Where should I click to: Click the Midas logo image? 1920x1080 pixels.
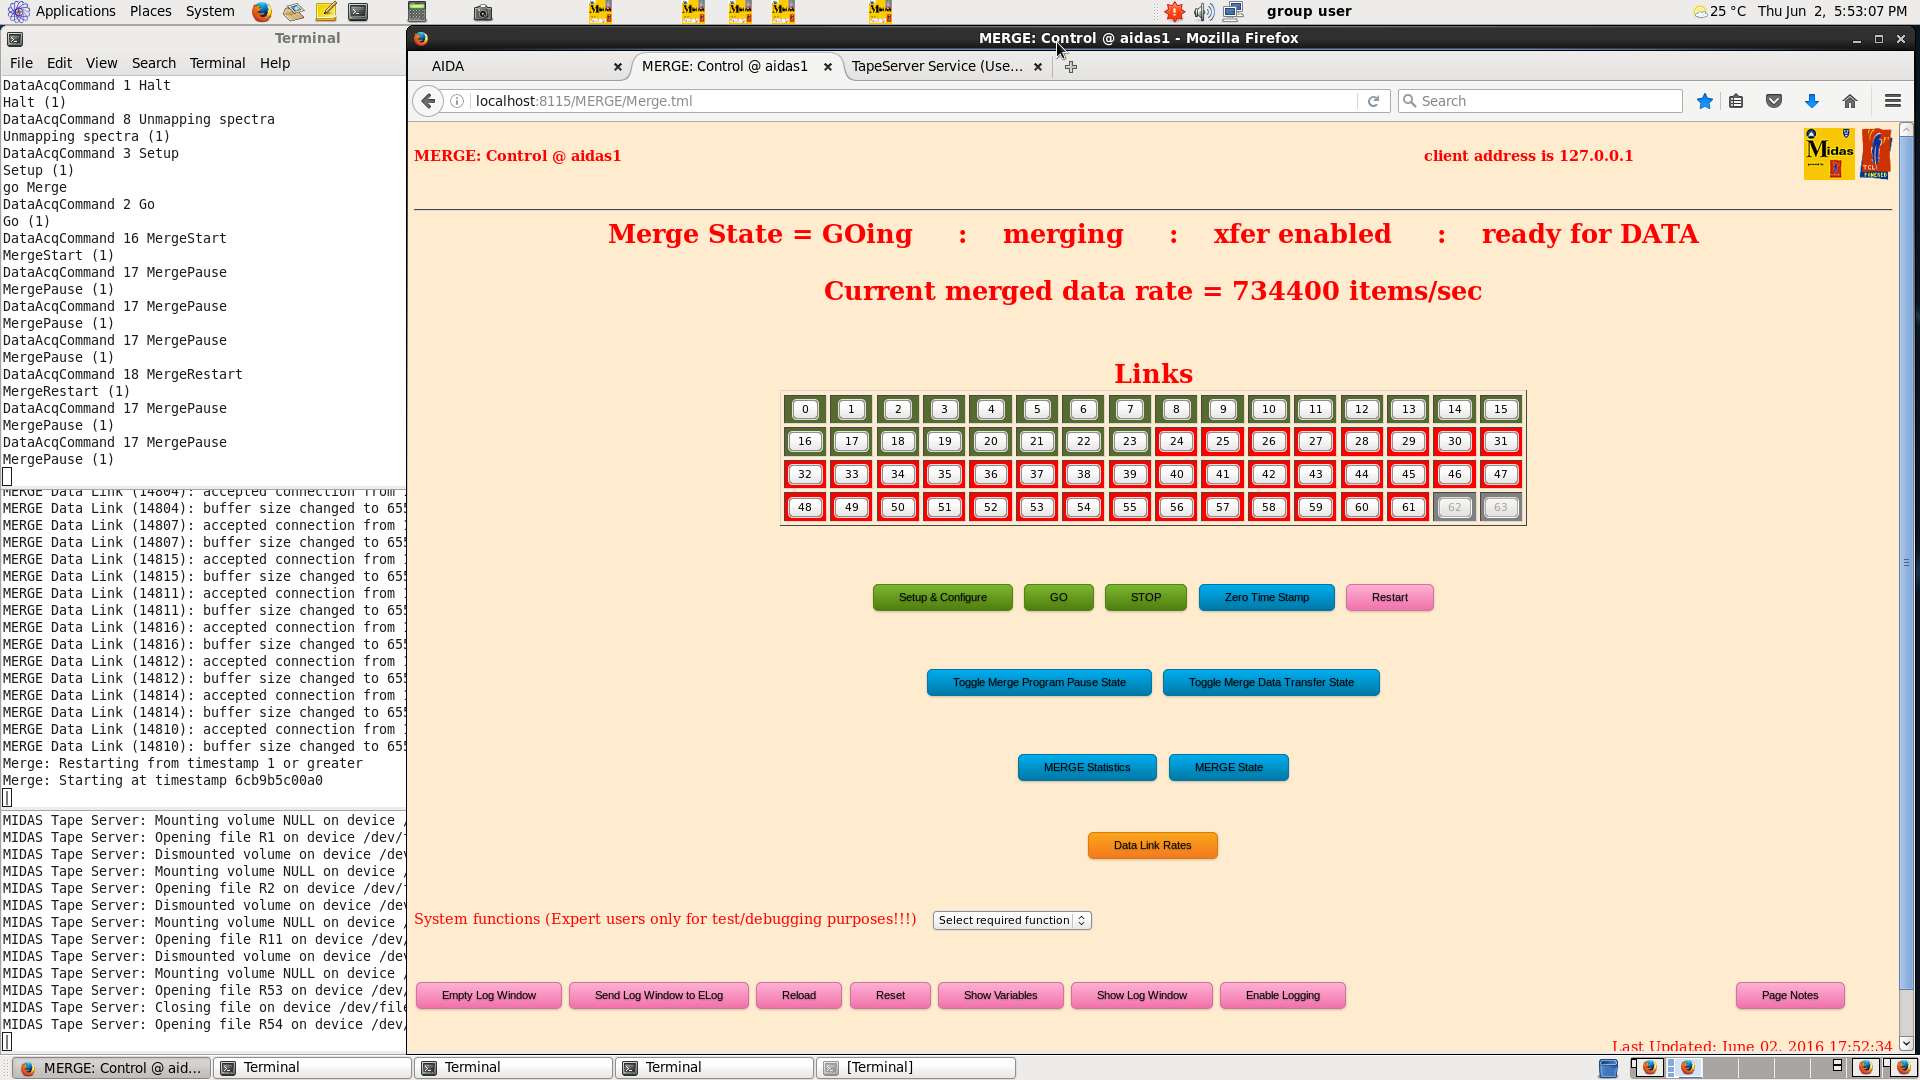[x=1829, y=154]
